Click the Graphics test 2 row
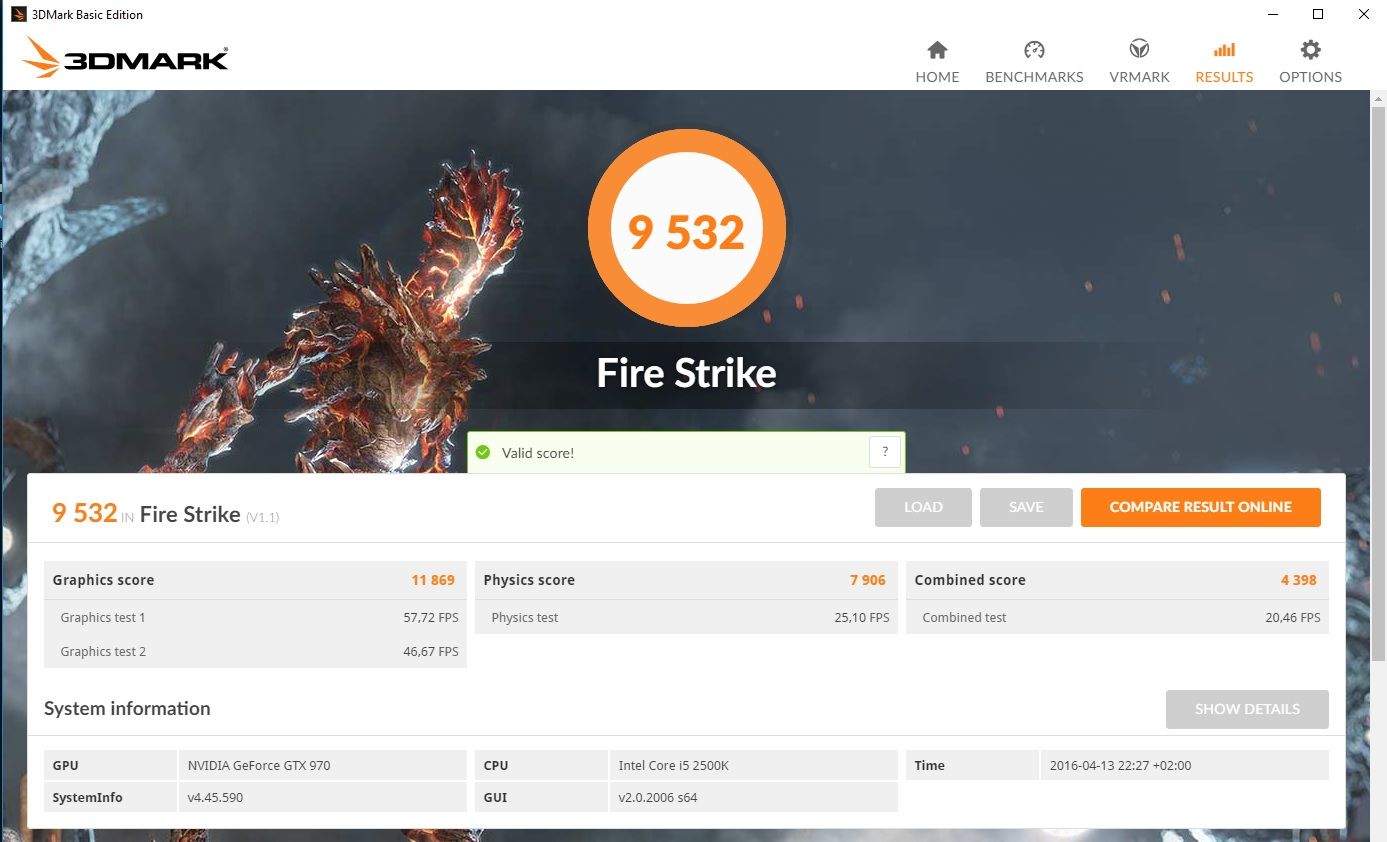 [x=255, y=651]
